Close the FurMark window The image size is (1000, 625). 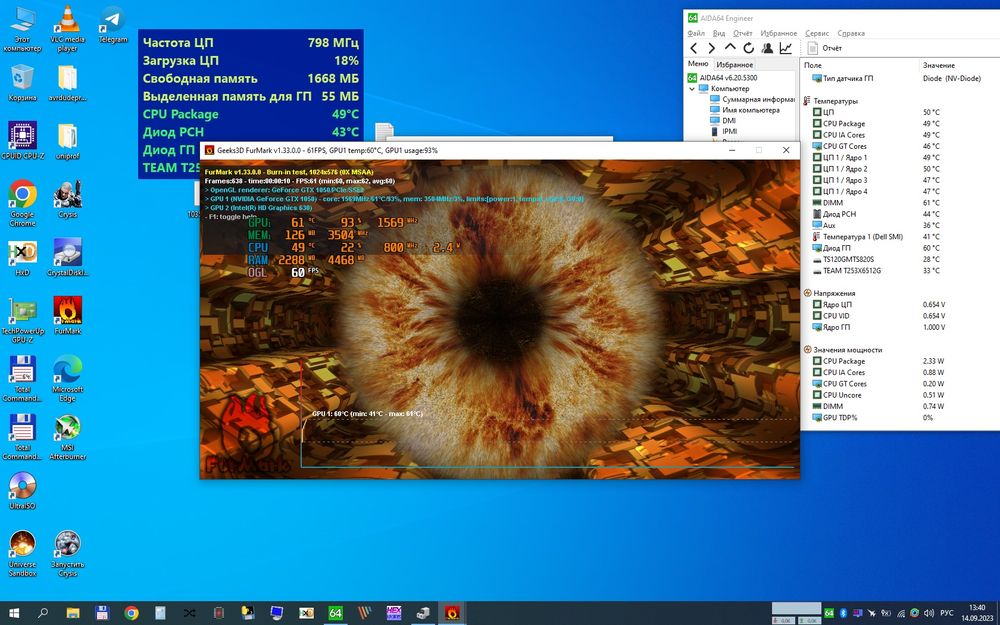[786, 150]
